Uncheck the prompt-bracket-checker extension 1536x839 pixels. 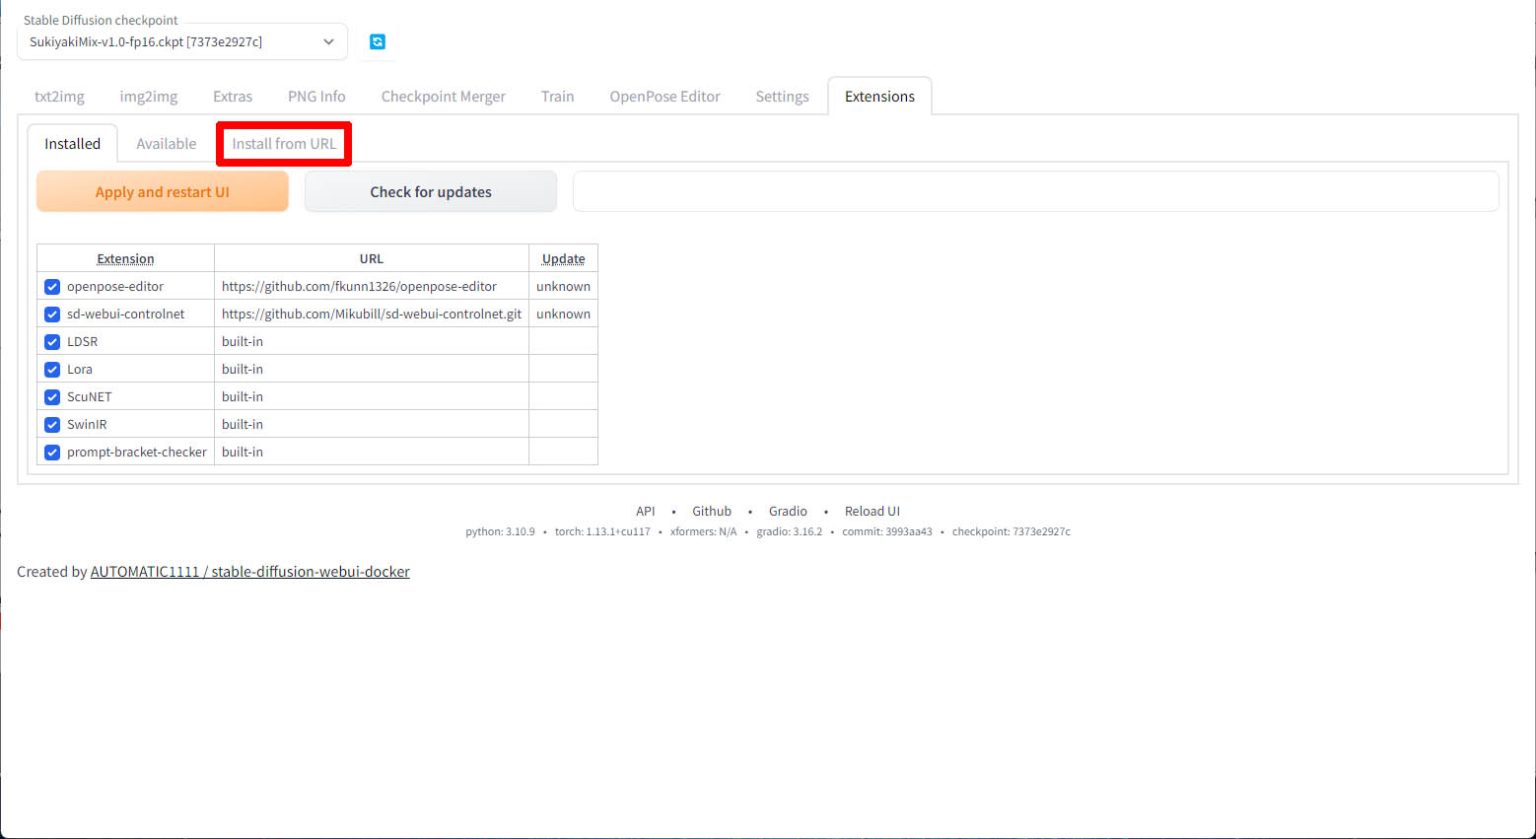[53, 452]
